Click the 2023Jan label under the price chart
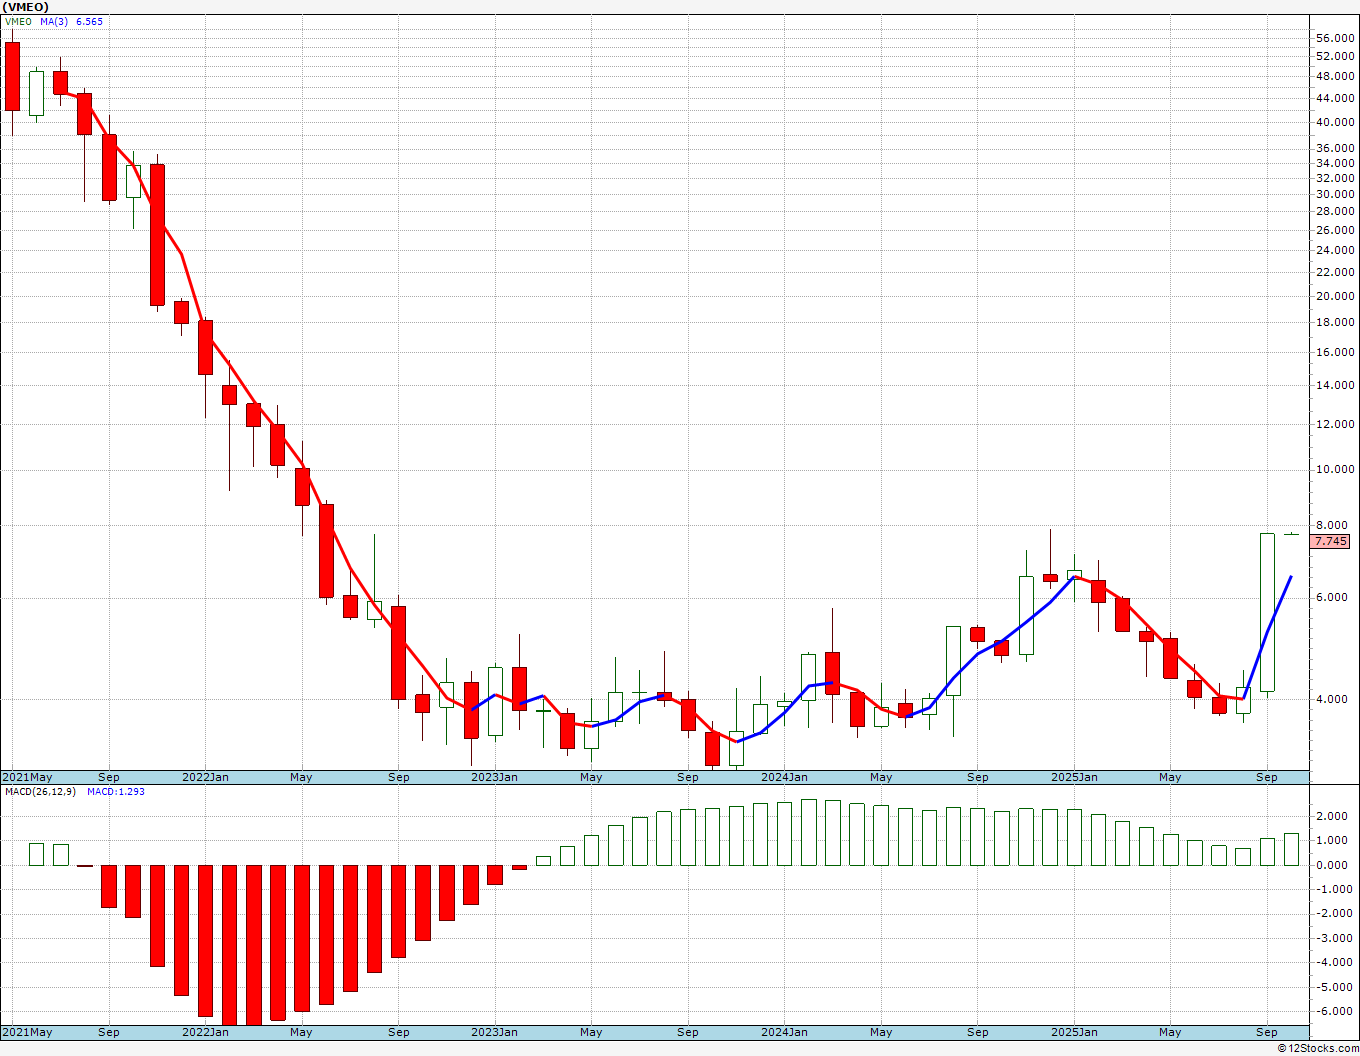 pos(494,777)
